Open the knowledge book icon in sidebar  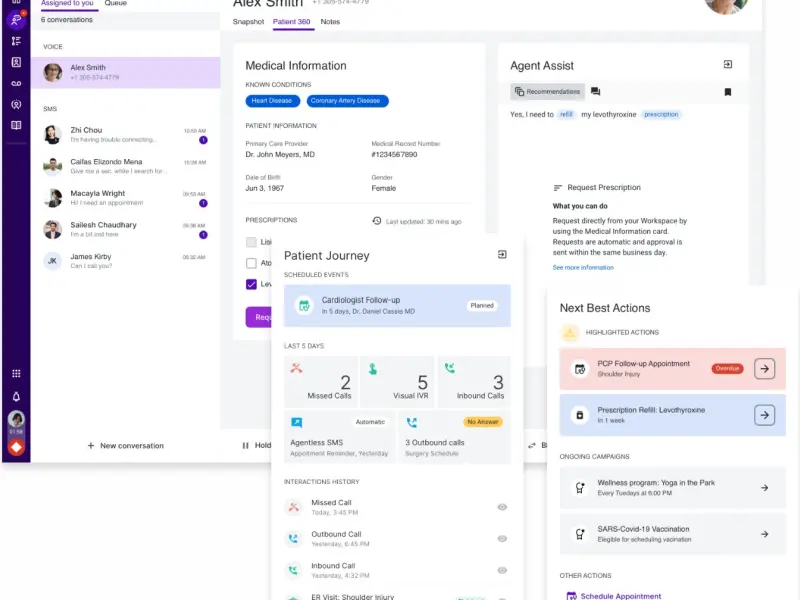click(x=16, y=126)
